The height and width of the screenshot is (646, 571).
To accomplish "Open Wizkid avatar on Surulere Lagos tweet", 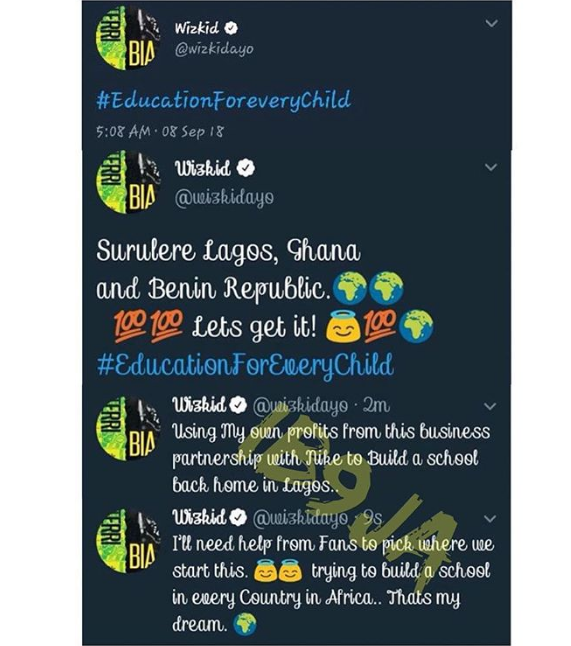I will coord(128,182).
